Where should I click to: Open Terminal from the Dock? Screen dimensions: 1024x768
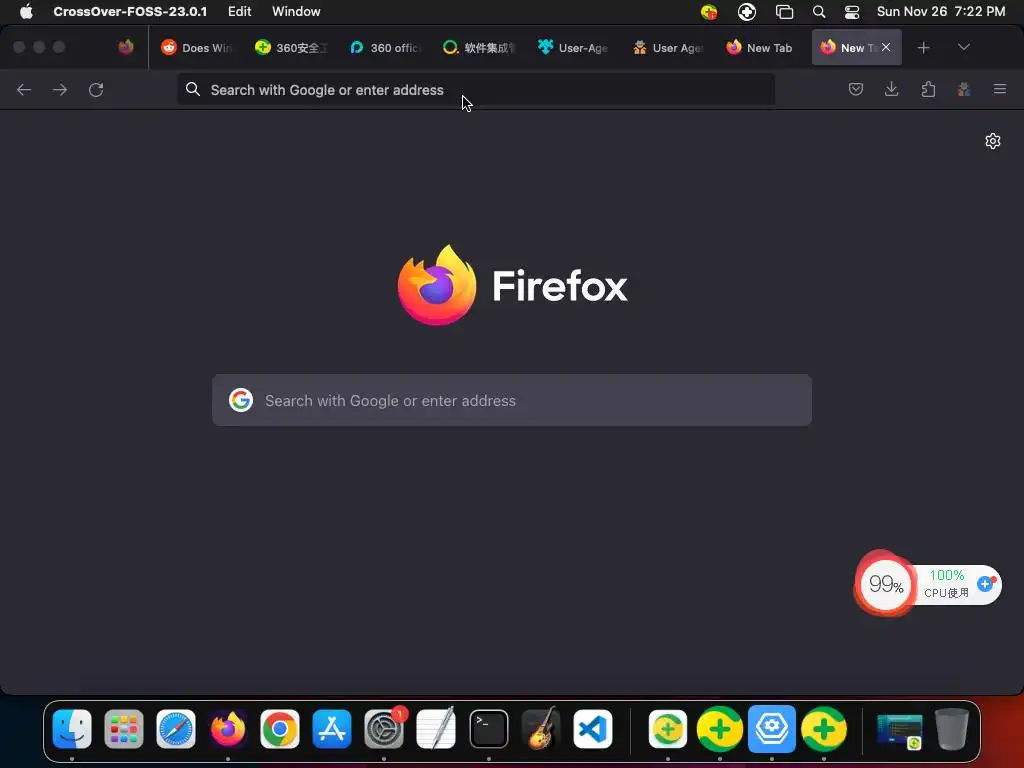(488, 728)
